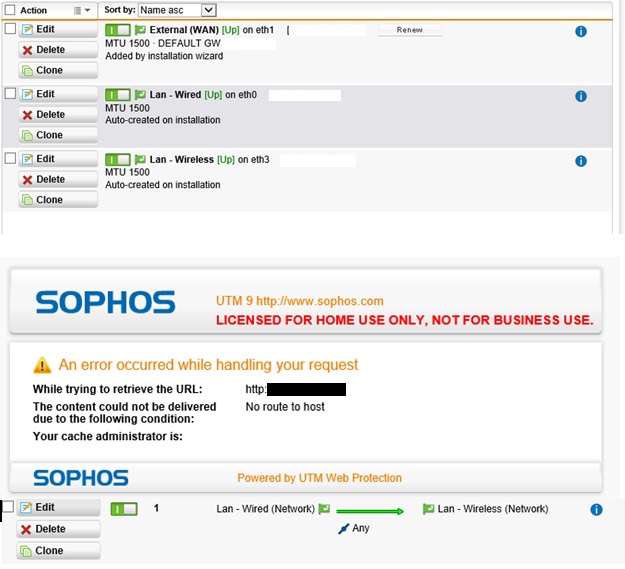Click the External (WAN) interface flag icon
Viewport: 625px width, 569px height.
[140, 30]
